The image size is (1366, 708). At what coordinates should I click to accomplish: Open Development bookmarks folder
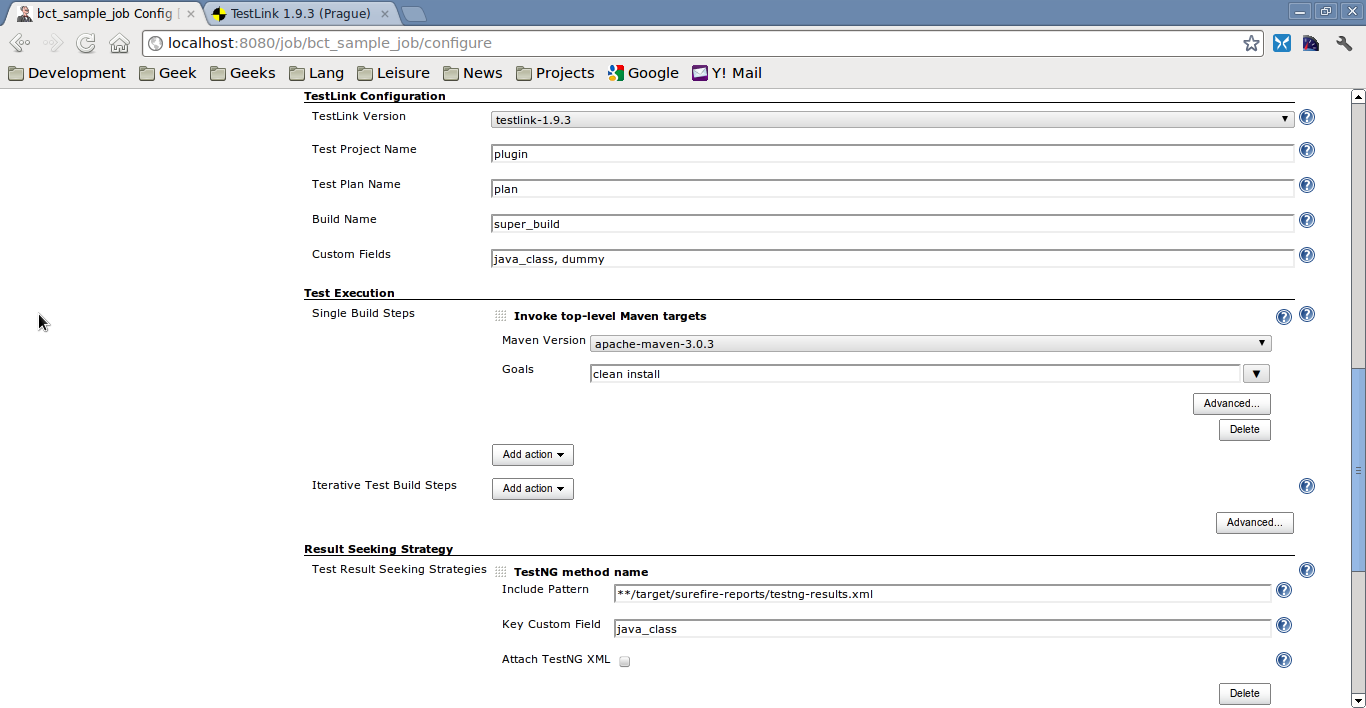[x=67, y=73]
